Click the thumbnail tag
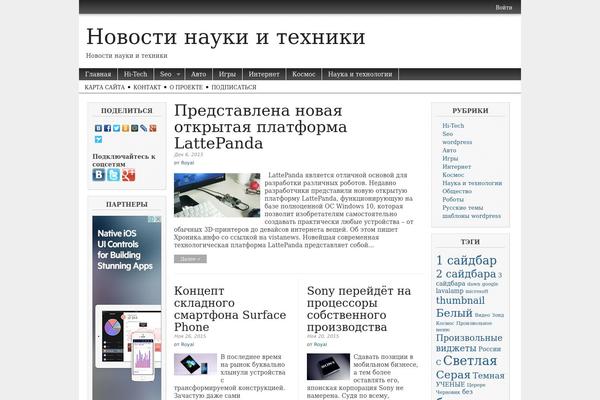 pyautogui.click(x=460, y=301)
